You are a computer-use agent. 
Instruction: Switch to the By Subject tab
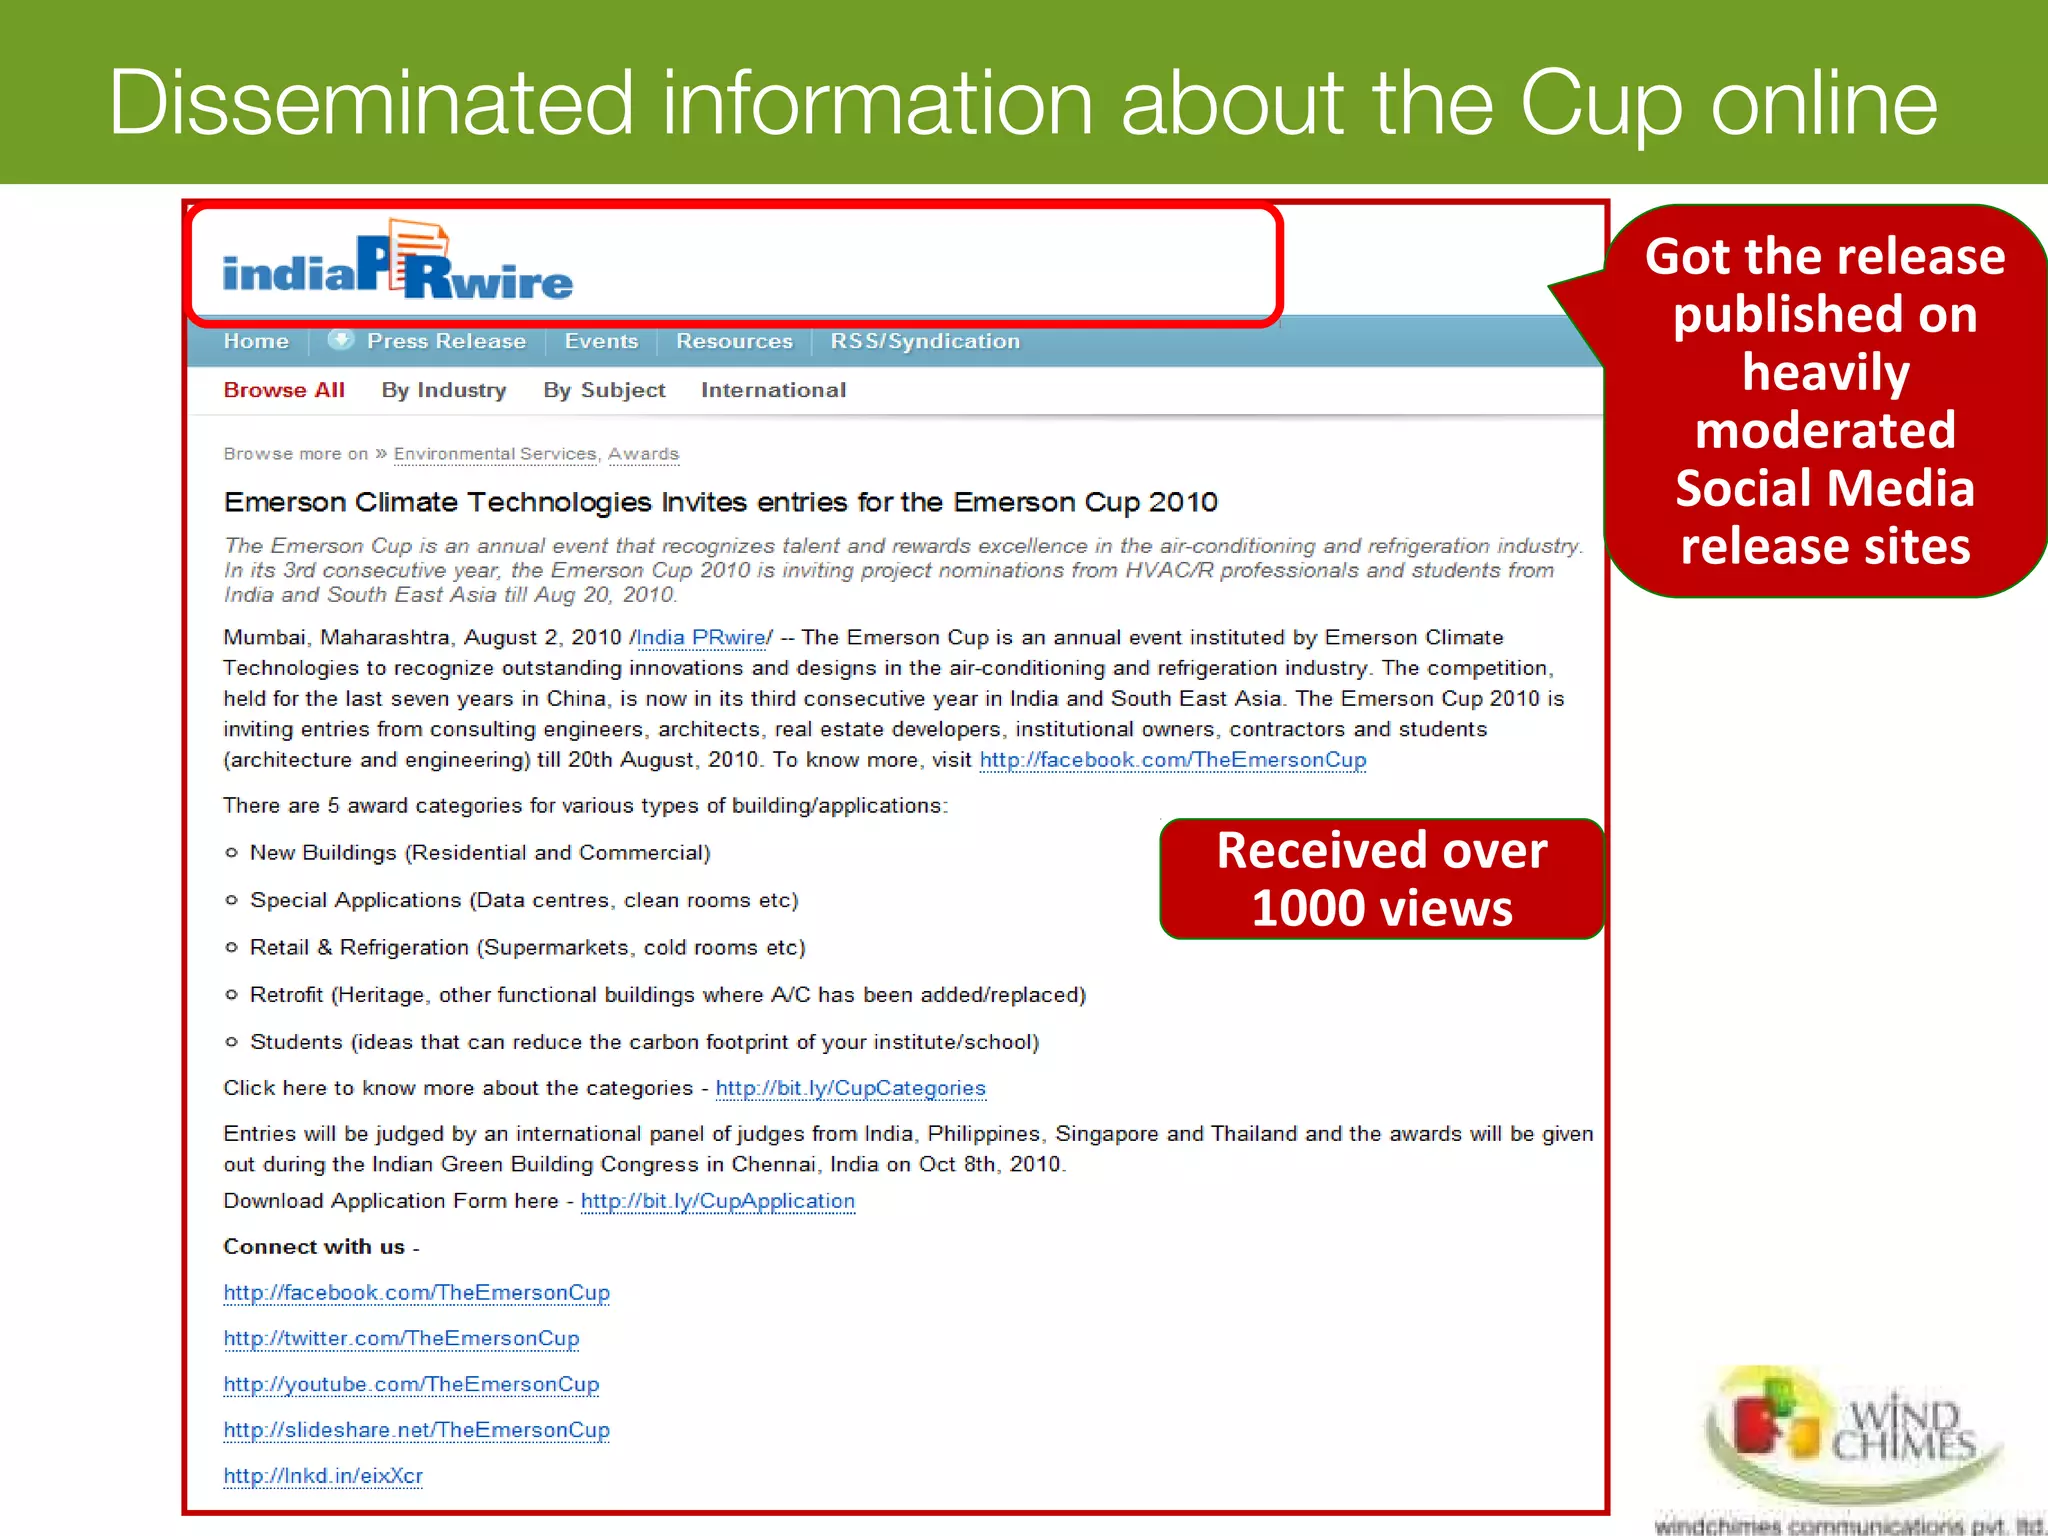(x=604, y=391)
